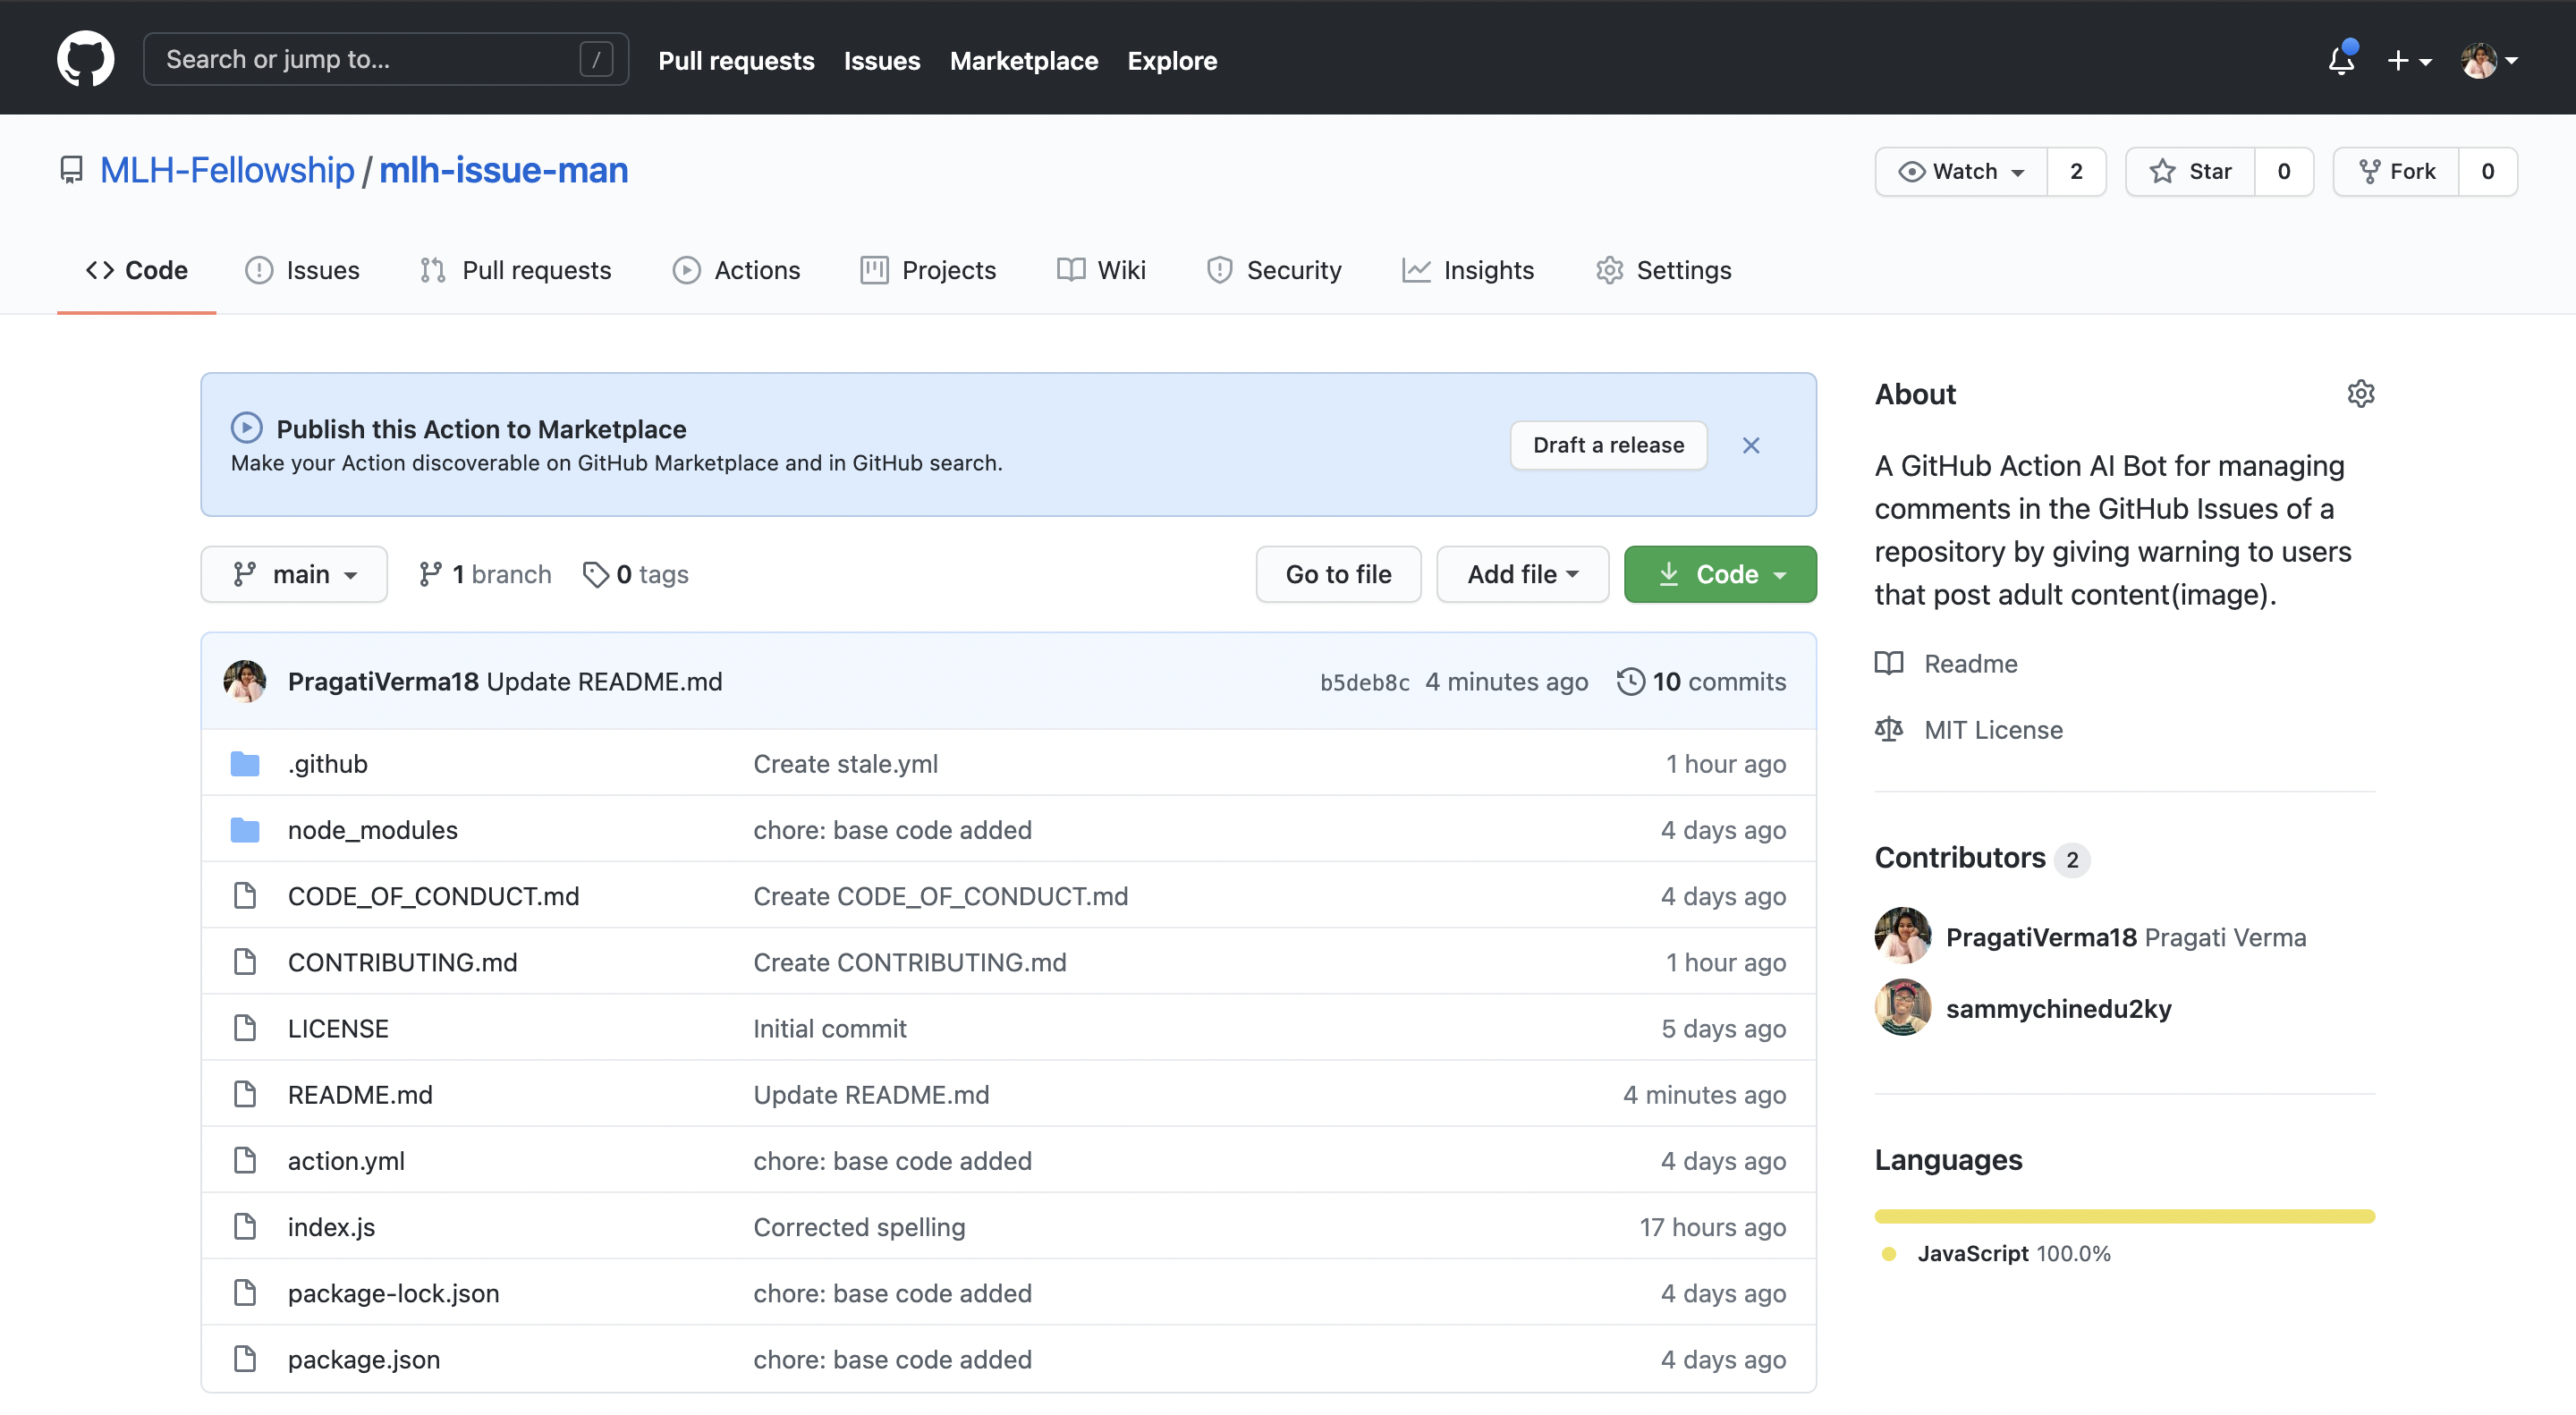Click the MIT License scales icon
Viewport: 2576px width, 1415px height.
click(1890, 729)
